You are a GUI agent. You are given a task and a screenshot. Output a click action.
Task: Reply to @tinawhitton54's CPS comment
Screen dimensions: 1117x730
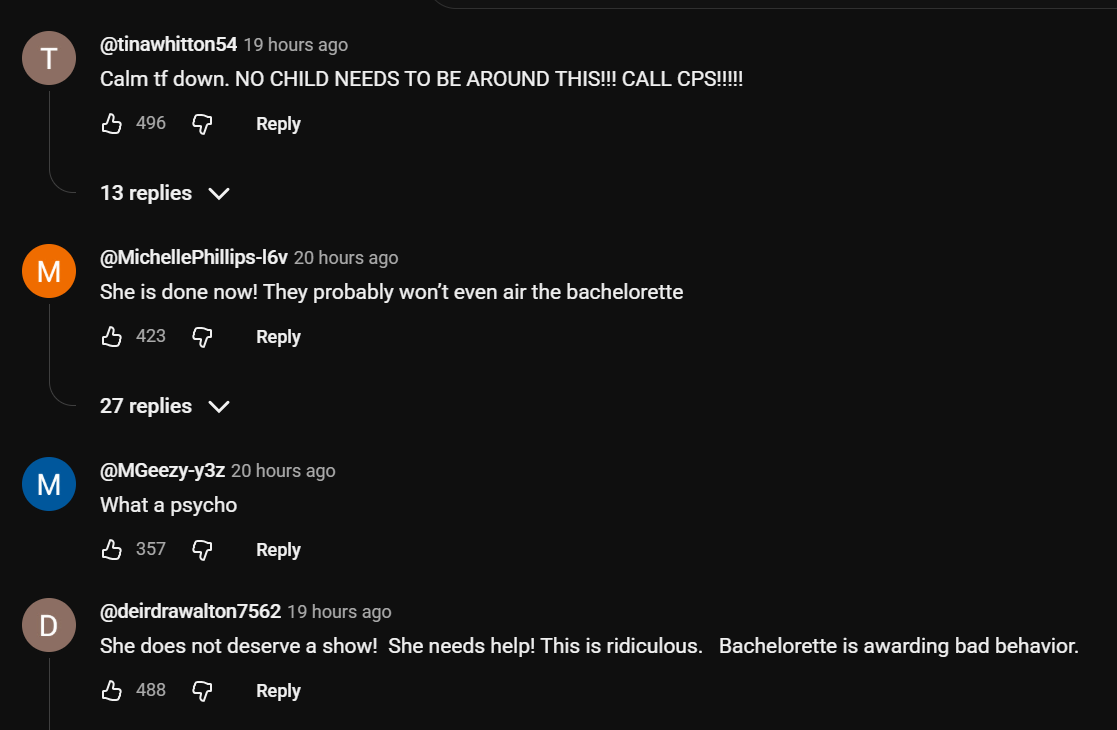pyautogui.click(x=278, y=124)
